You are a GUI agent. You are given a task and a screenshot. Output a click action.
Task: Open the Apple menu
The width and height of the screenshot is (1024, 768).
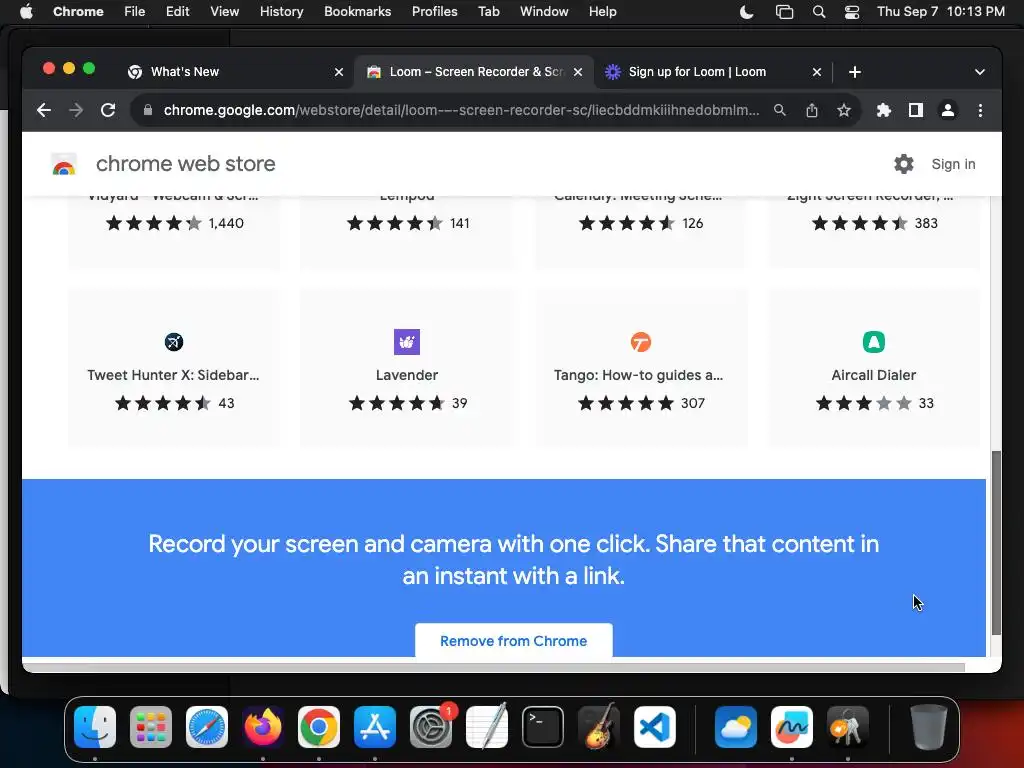[x=26, y=12]
